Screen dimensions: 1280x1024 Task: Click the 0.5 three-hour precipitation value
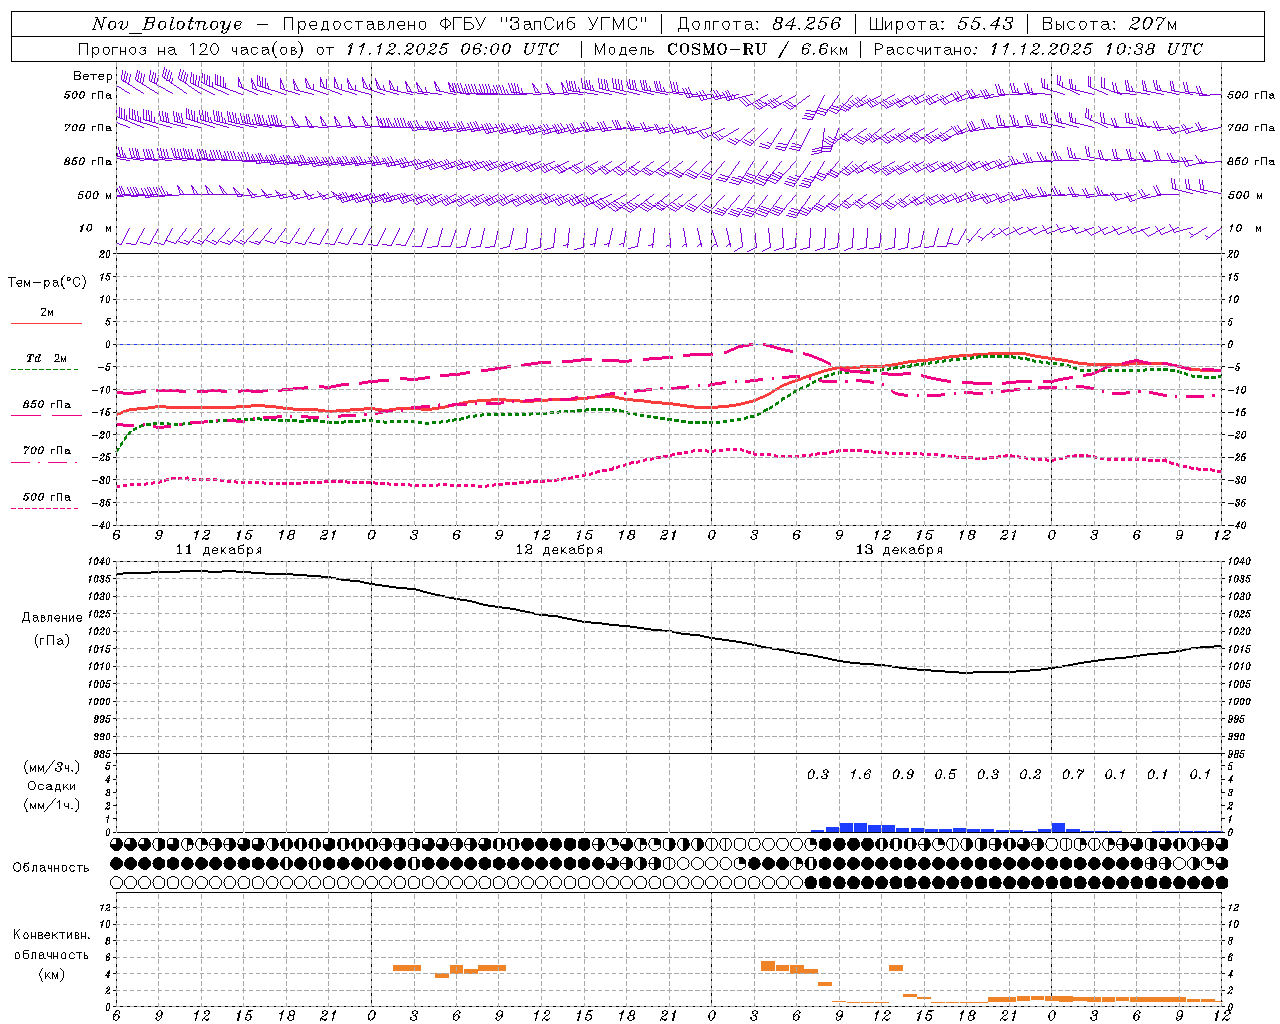point(945,775)
